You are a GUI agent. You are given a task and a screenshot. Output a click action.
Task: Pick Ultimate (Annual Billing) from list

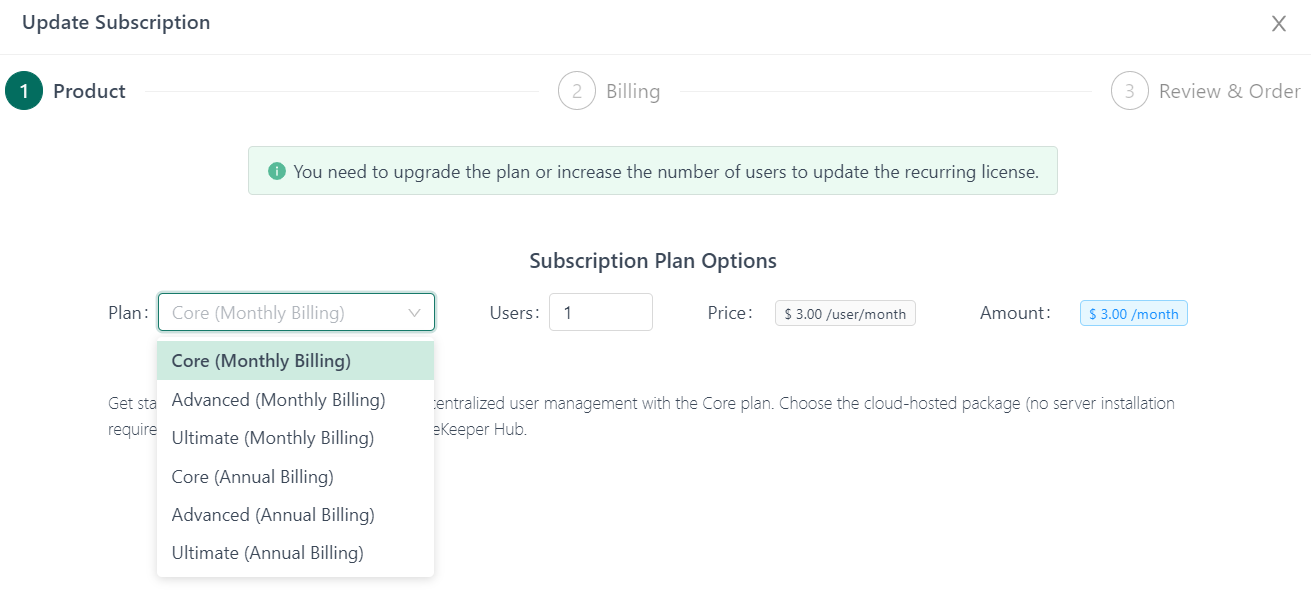(x=268, y=553)
